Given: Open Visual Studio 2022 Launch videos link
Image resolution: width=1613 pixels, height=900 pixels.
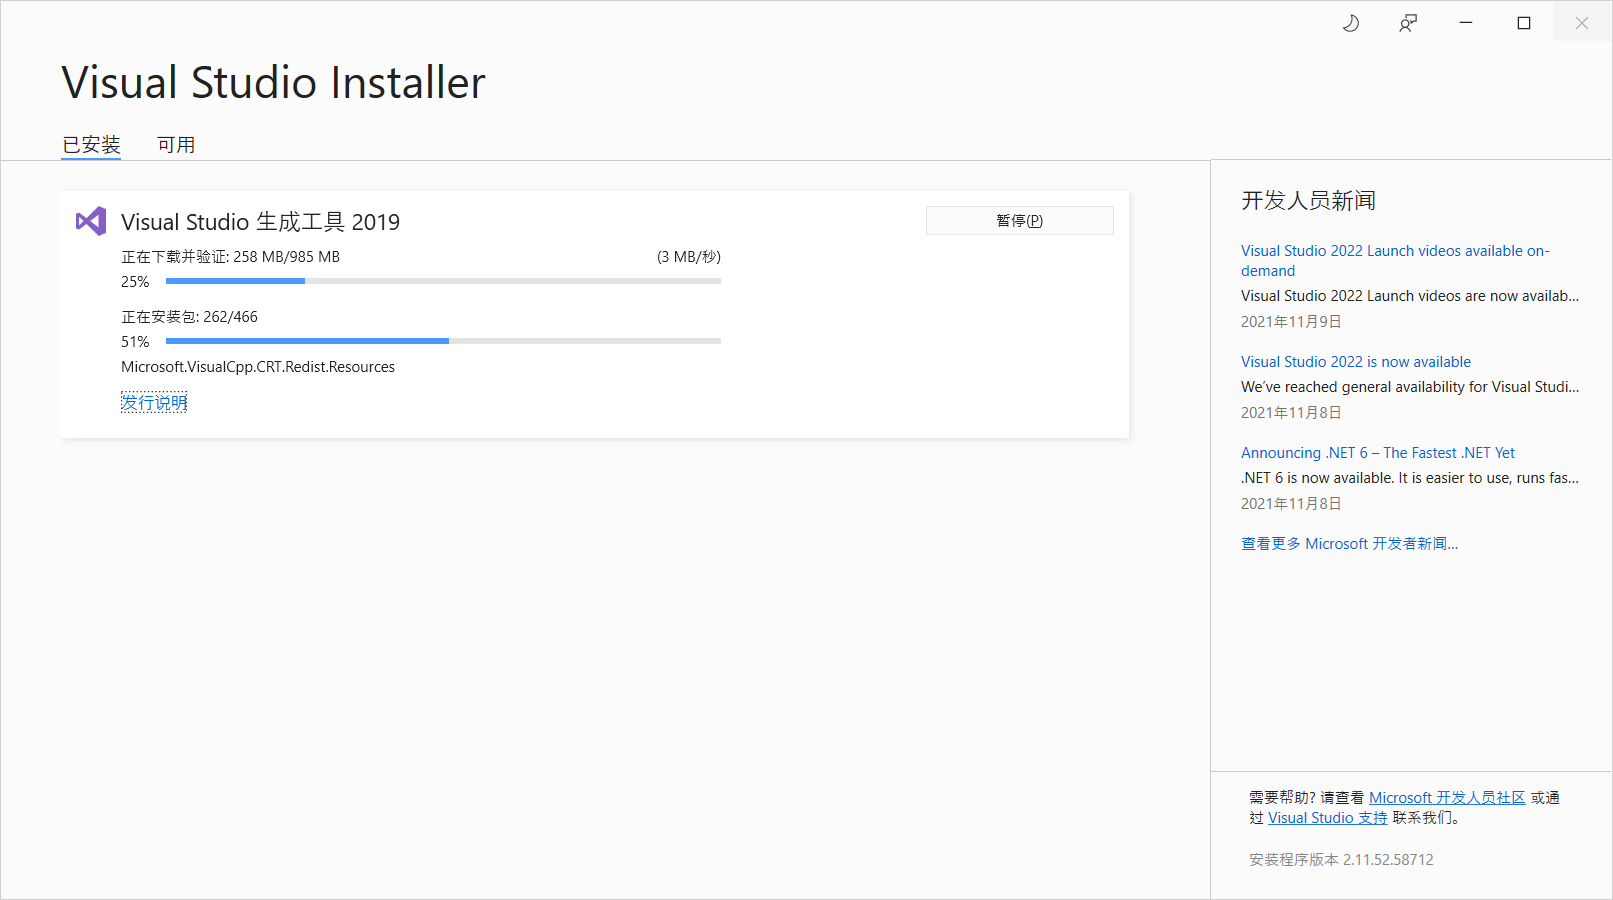Looking at the screenshot, I should point(1394,260).
